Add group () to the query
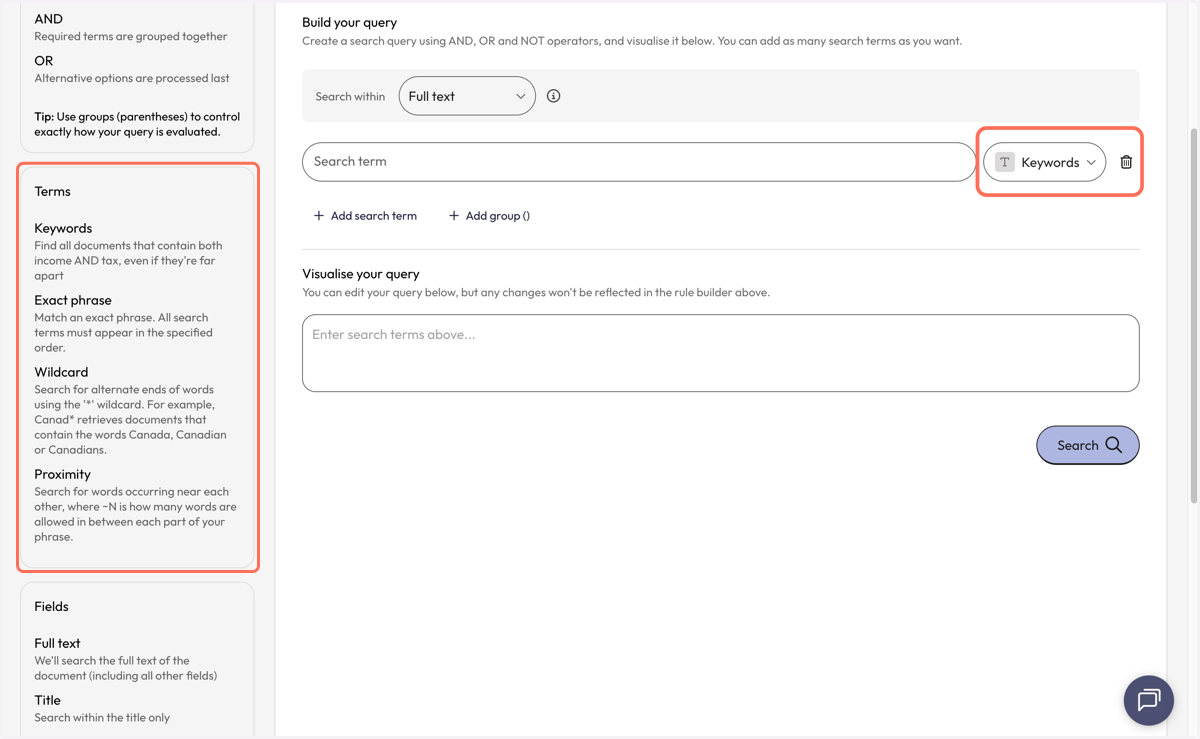Screen dimensions: 1200x739 tap(489, 216)
